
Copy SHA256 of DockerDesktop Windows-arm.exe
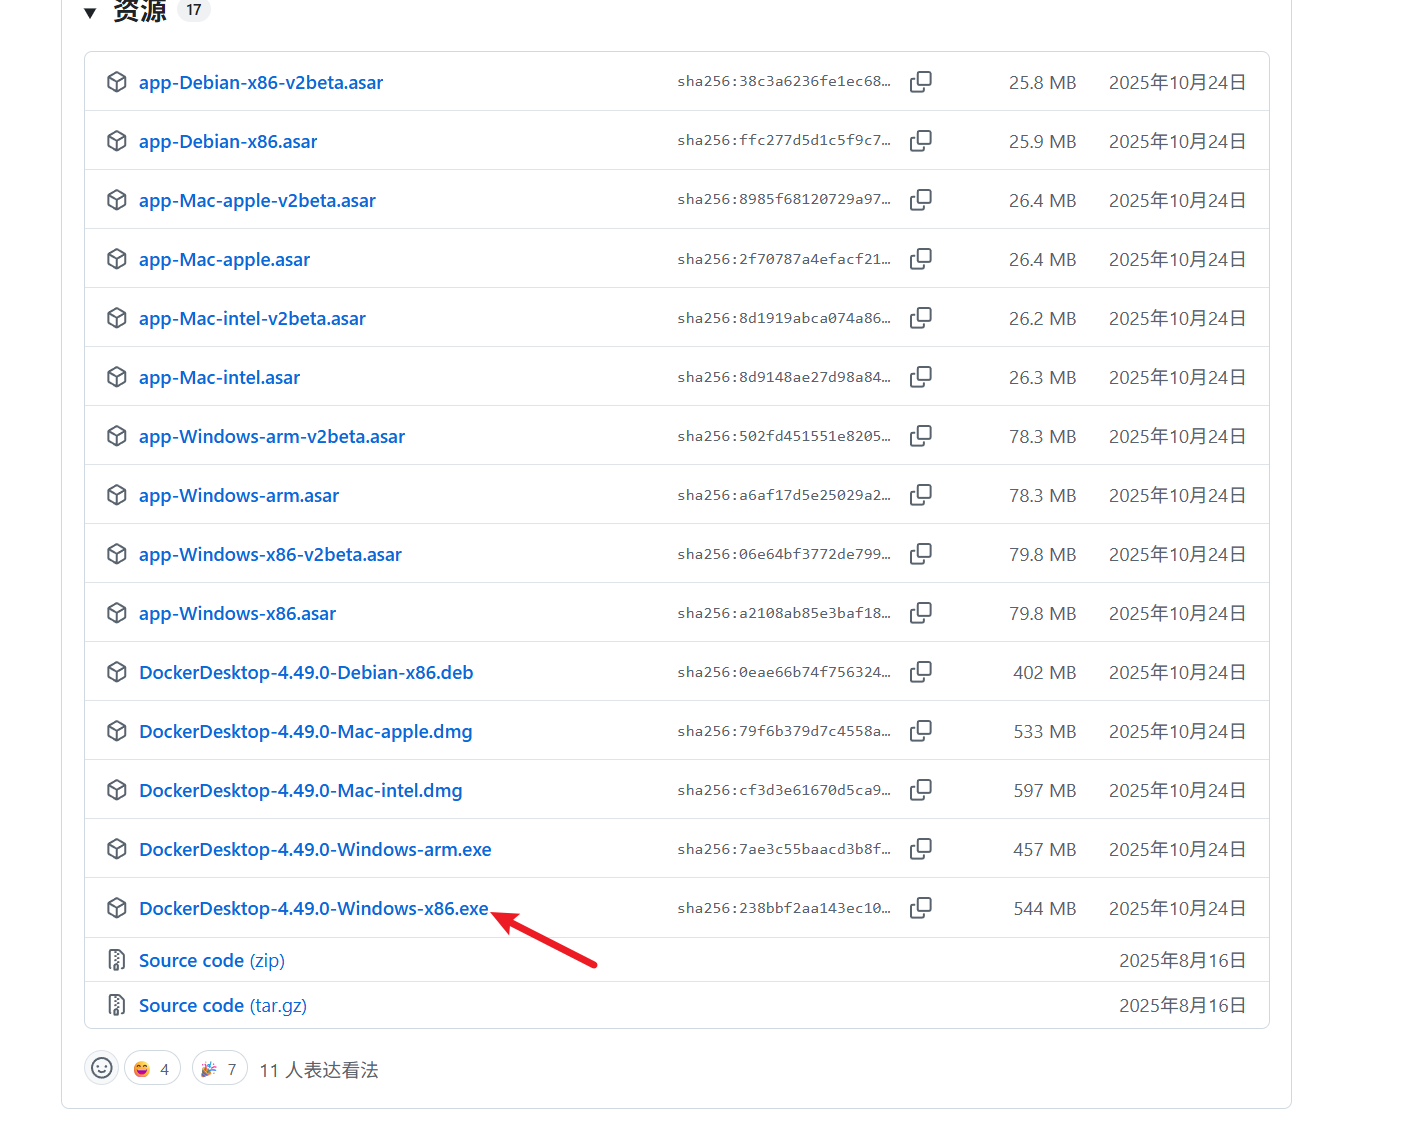921,849
